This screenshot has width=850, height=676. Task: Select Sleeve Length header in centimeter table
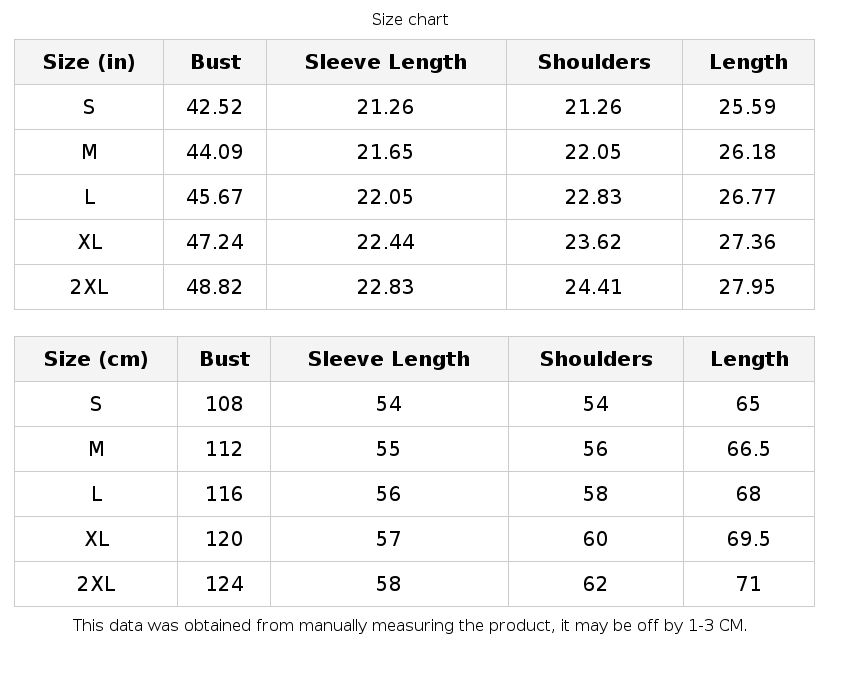pyautogui.click(x=388, y=359)
